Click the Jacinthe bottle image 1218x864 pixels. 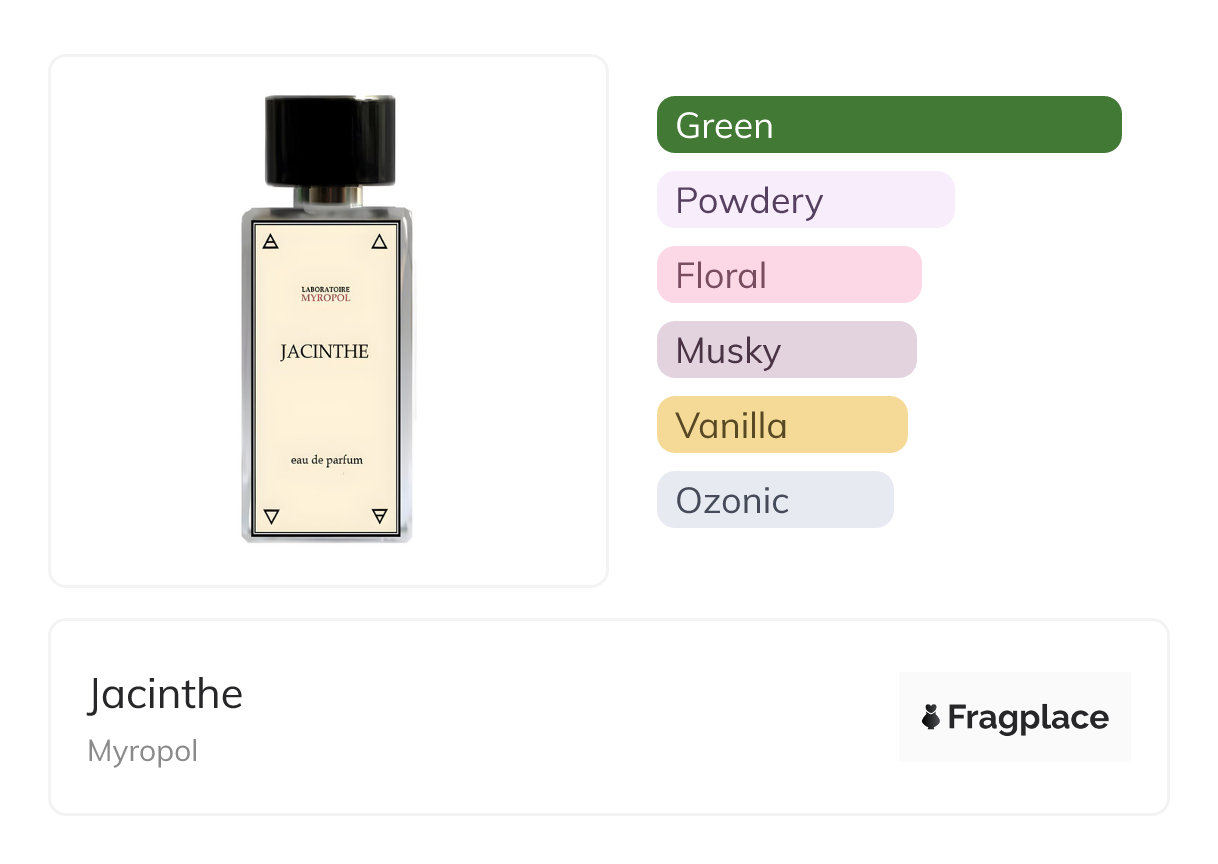327,319
